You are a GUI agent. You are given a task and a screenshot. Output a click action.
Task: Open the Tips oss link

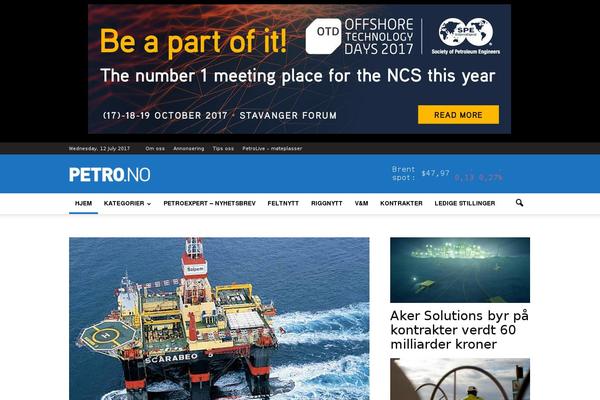(x=223, y=149)
